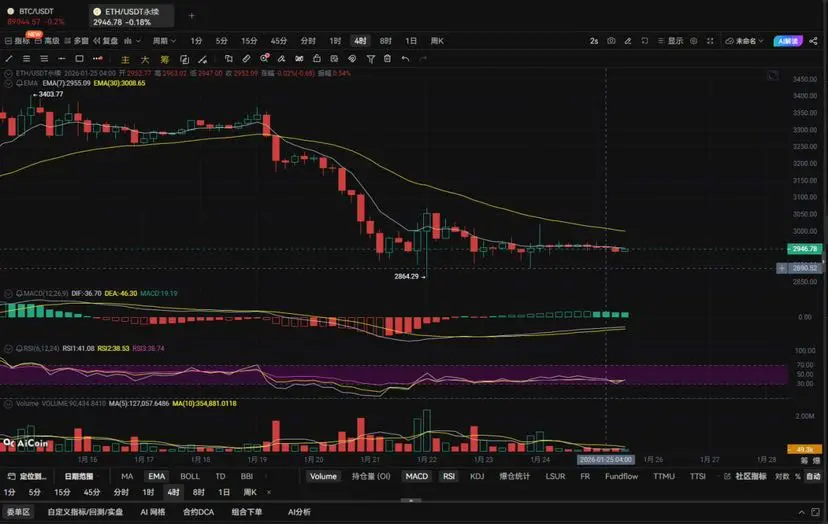Collapse the Volume panel

(x=8, y=404)
